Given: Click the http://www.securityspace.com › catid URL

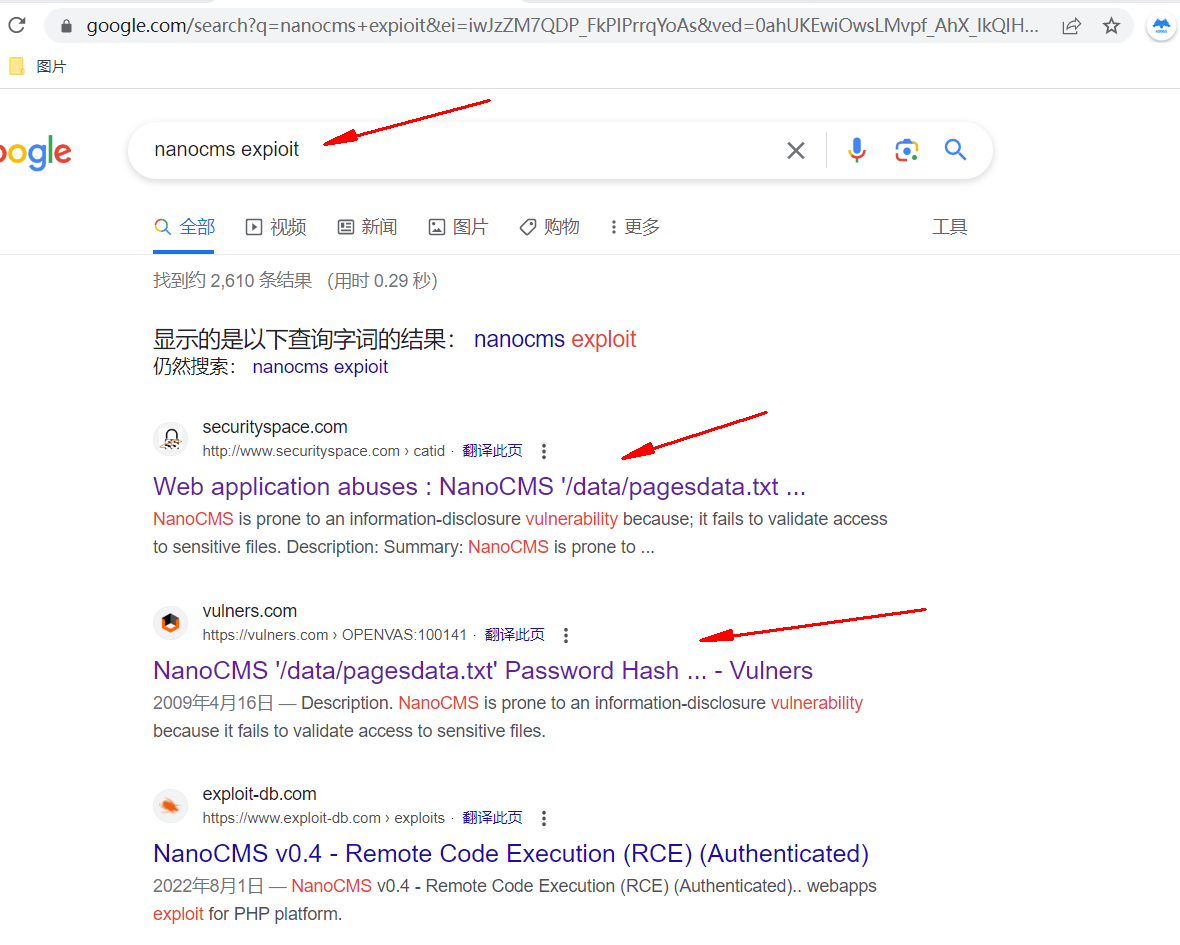Looking at the screenshot, I should 323,451.
